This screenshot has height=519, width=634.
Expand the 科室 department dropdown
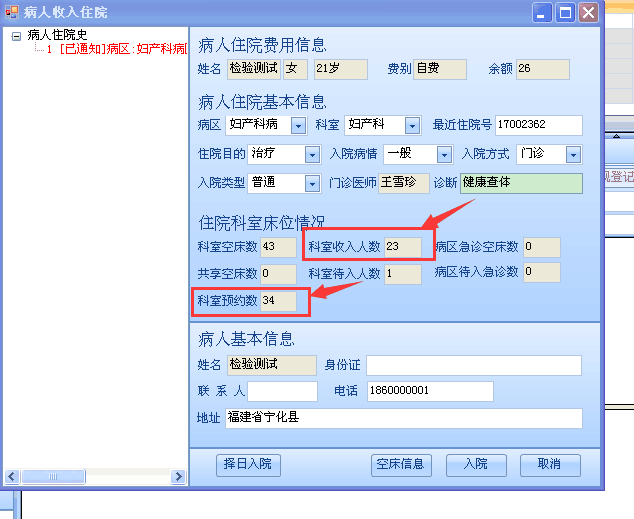coord(412,126)
